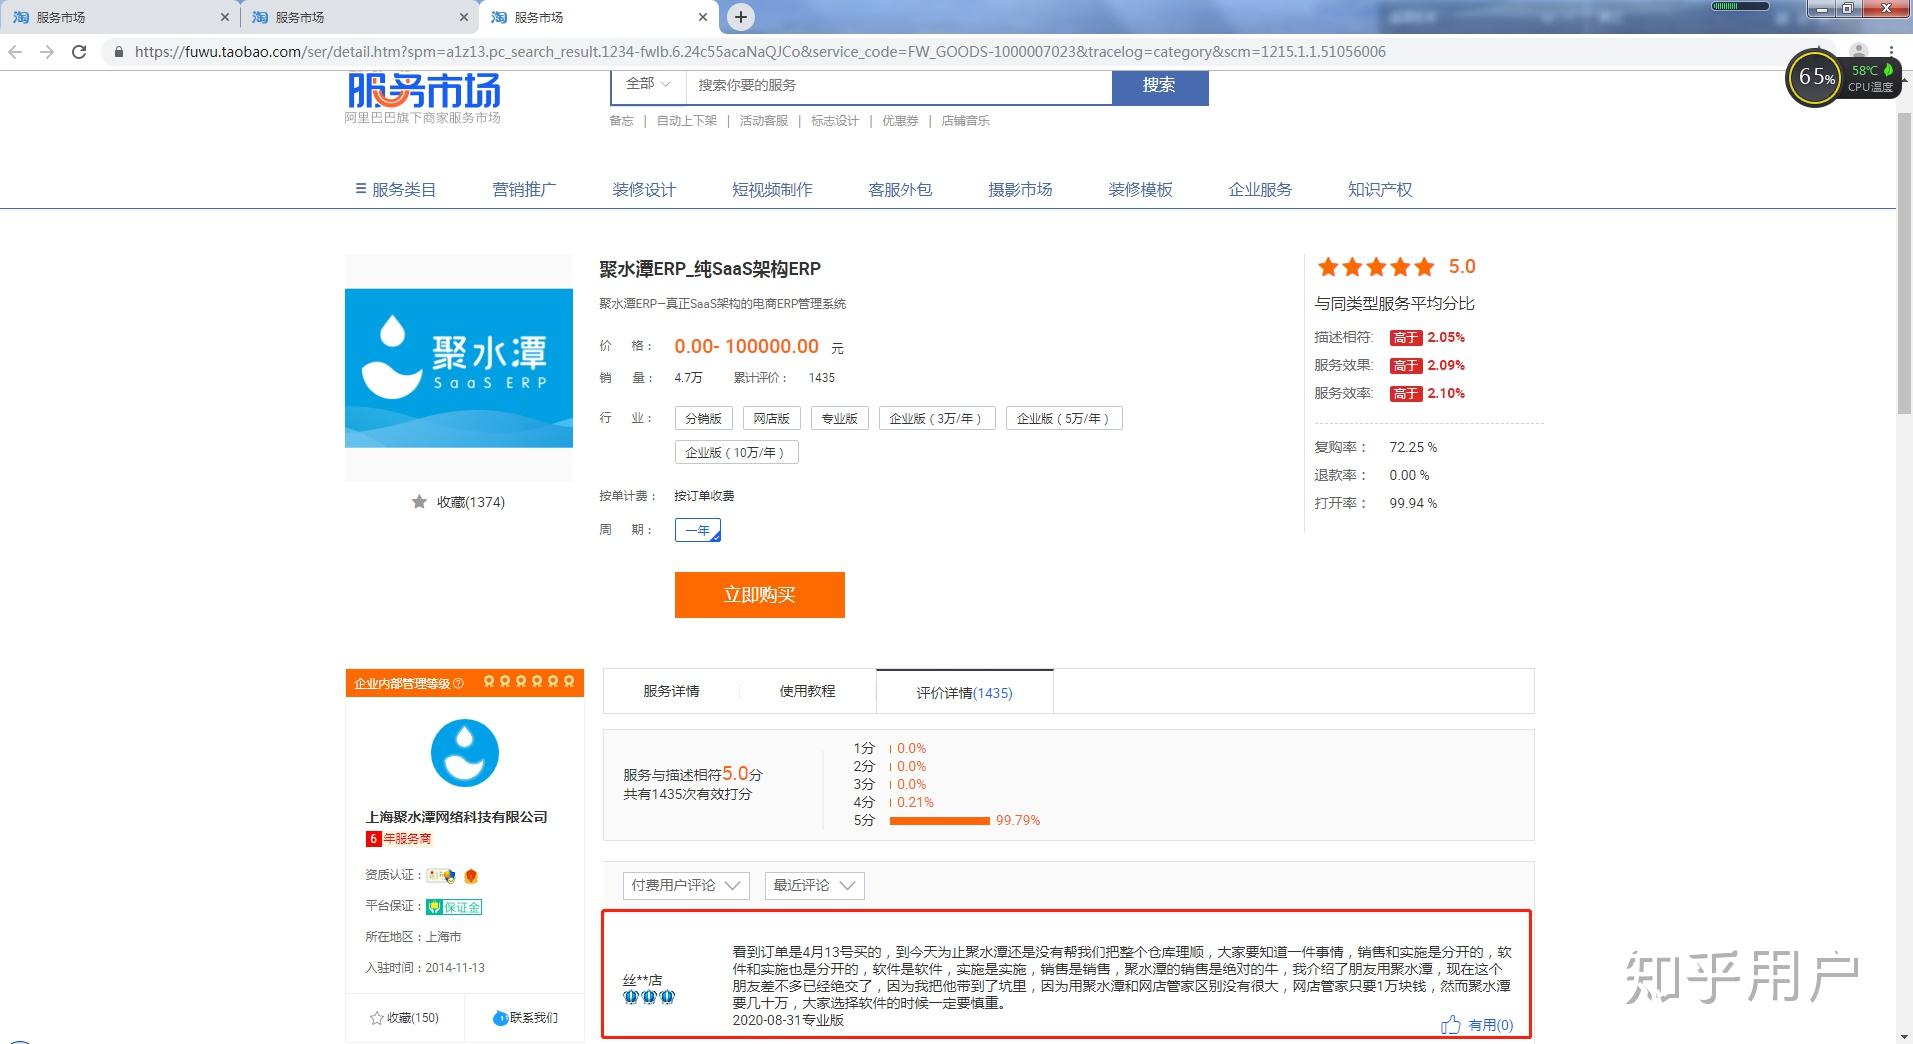Click the 聚水潭 company avatar logo

[x=464, y=753]
